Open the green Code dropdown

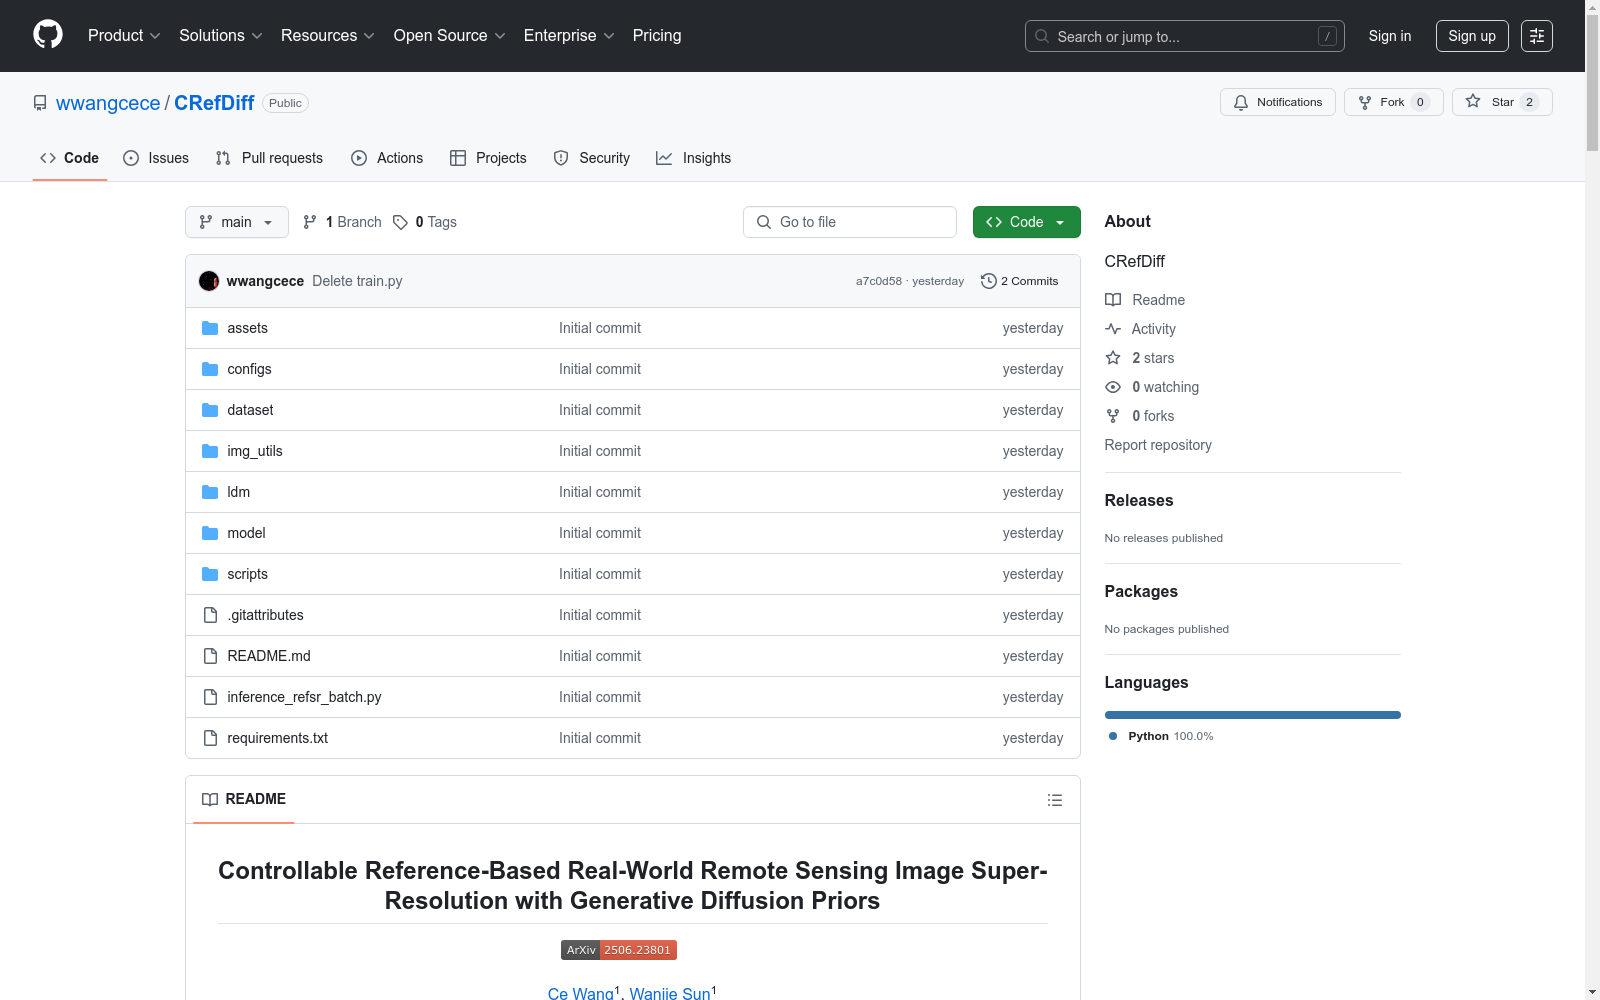1026,222
